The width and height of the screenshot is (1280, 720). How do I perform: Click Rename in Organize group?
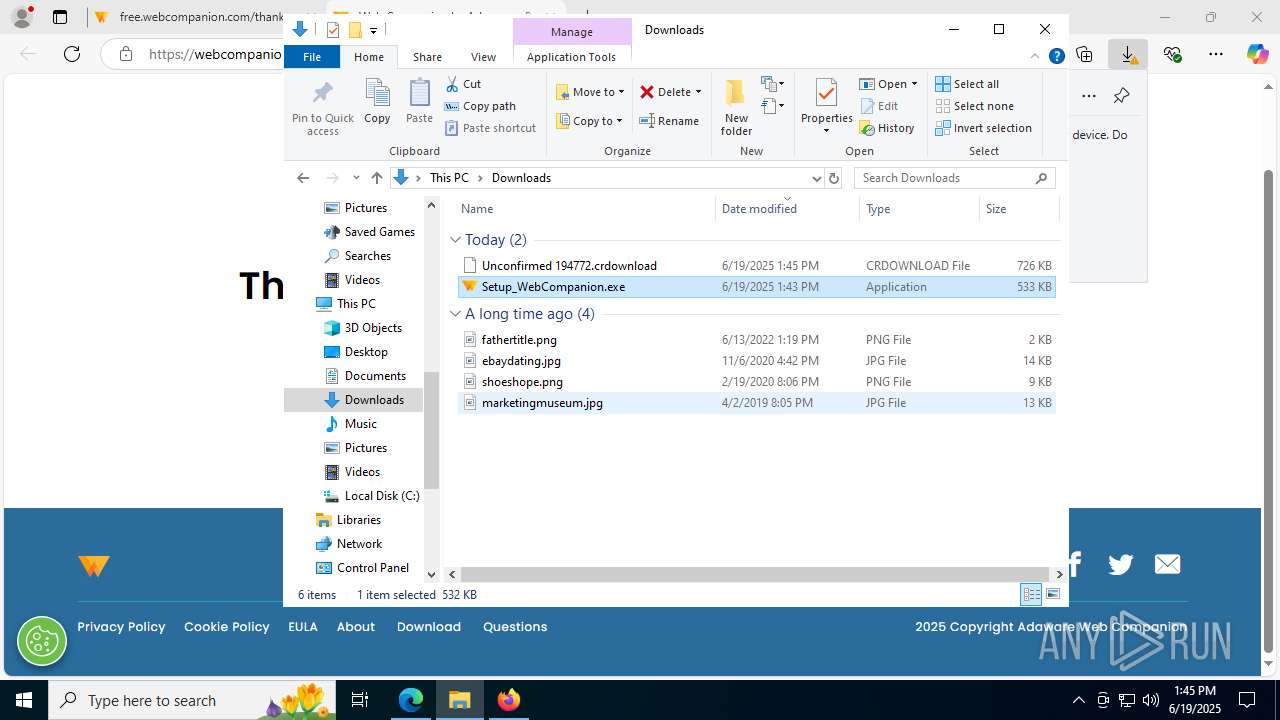click(669, 121)
